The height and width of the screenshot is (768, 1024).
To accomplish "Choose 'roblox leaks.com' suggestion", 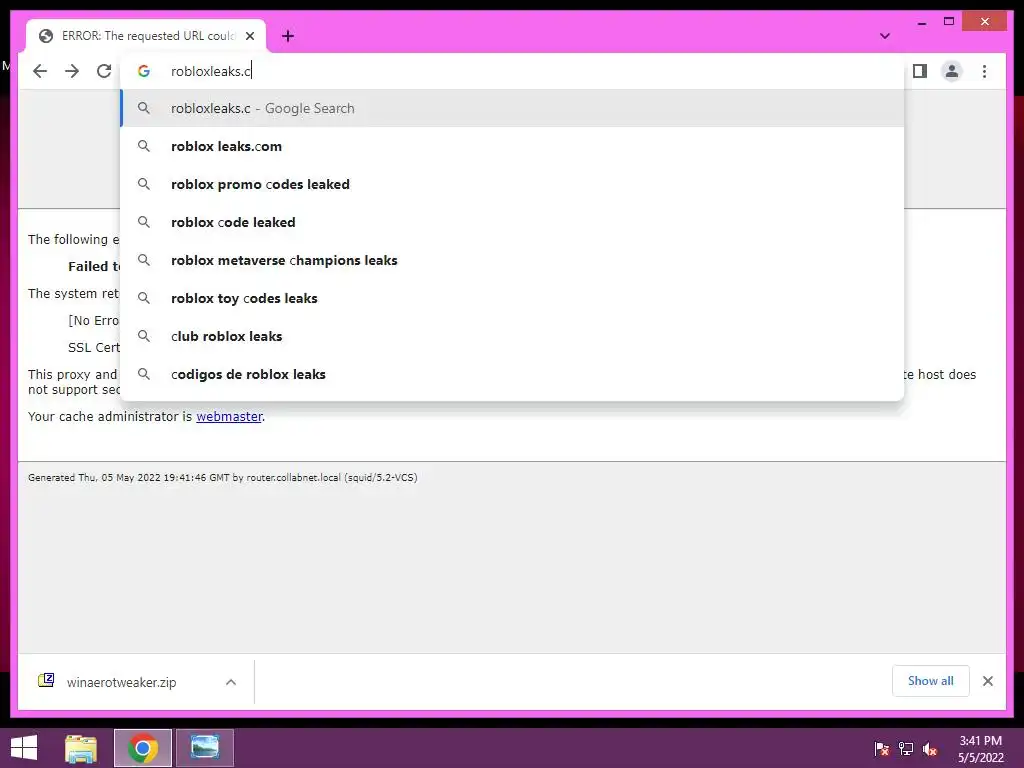I will click(513, 146).
